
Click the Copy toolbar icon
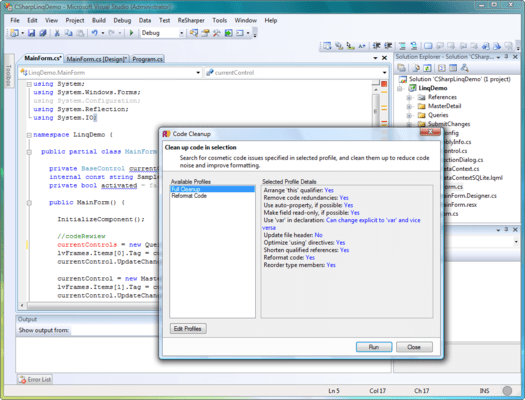point(68,33)
